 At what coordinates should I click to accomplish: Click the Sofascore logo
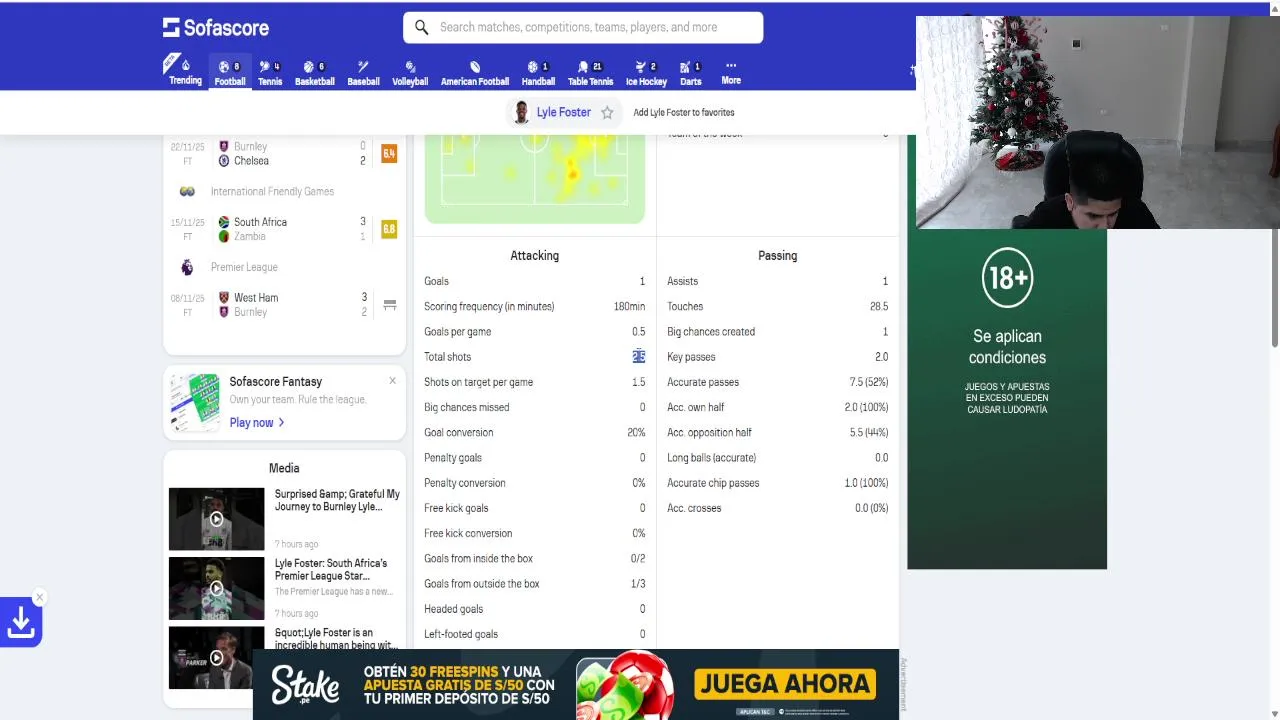[x=216, y=28]
